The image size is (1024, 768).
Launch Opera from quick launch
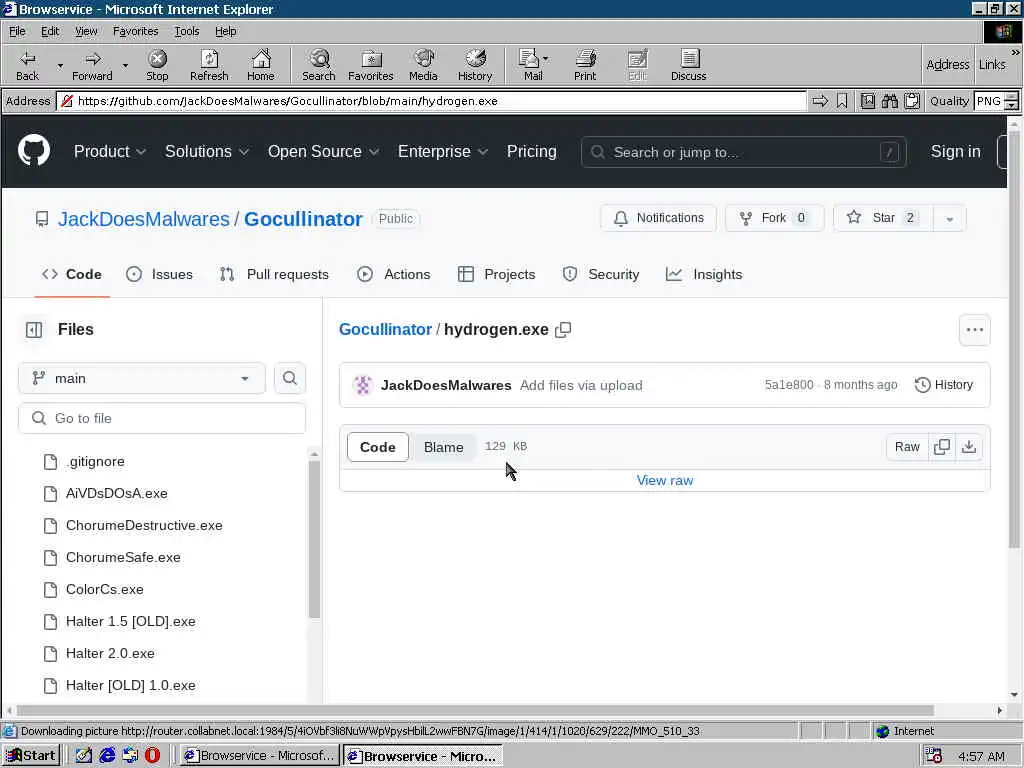coord(152,756)
